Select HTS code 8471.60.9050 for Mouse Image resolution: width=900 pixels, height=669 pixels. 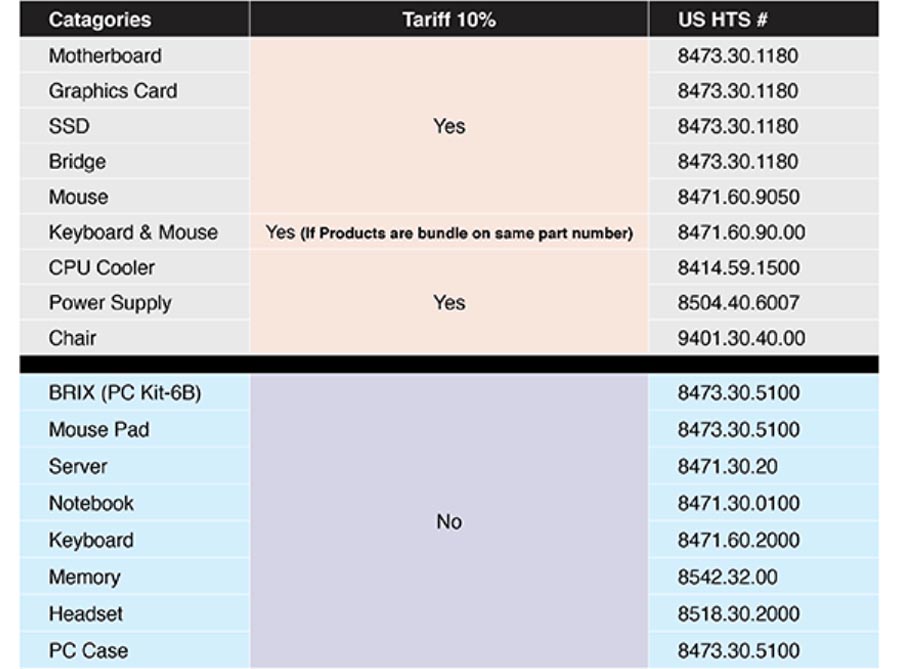(738, 197)
